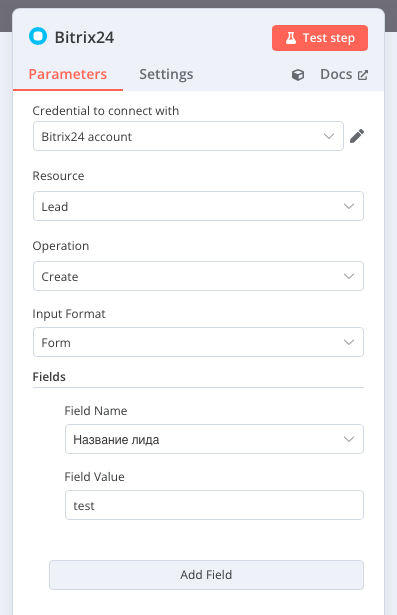Switch to the Parameters tab
The width and height of the screenshot is (397, 615).
(x=68, y=74)
